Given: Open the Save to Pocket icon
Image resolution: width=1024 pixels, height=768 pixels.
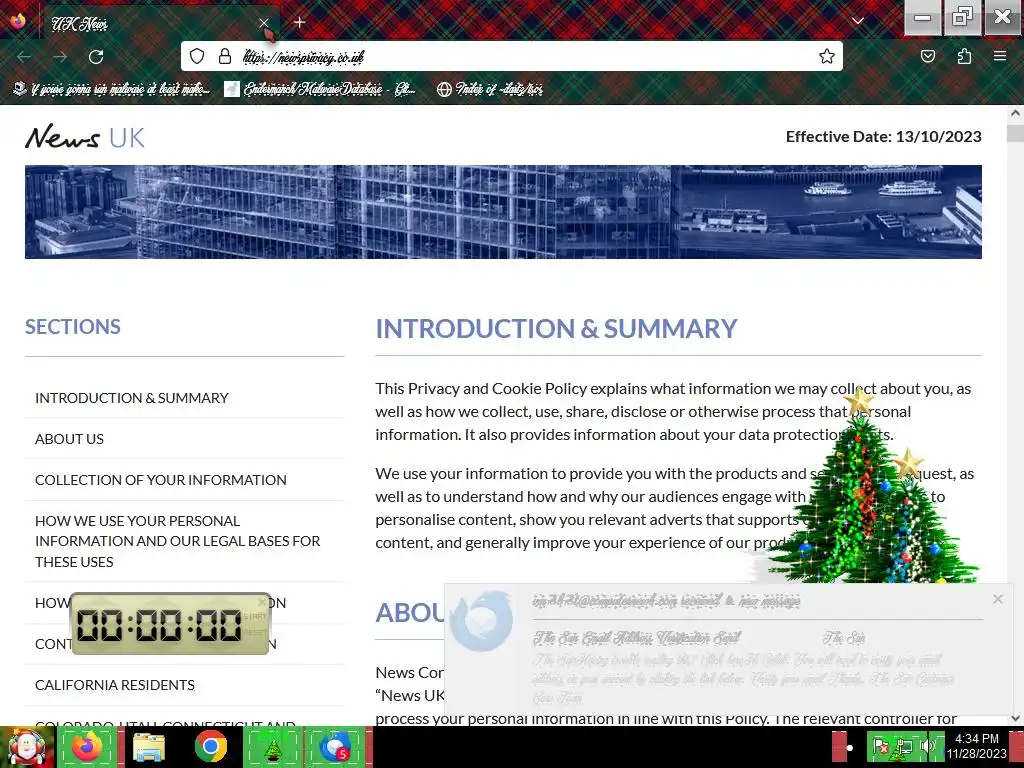Looking at the screenshot, I should (x=928, y=56).
